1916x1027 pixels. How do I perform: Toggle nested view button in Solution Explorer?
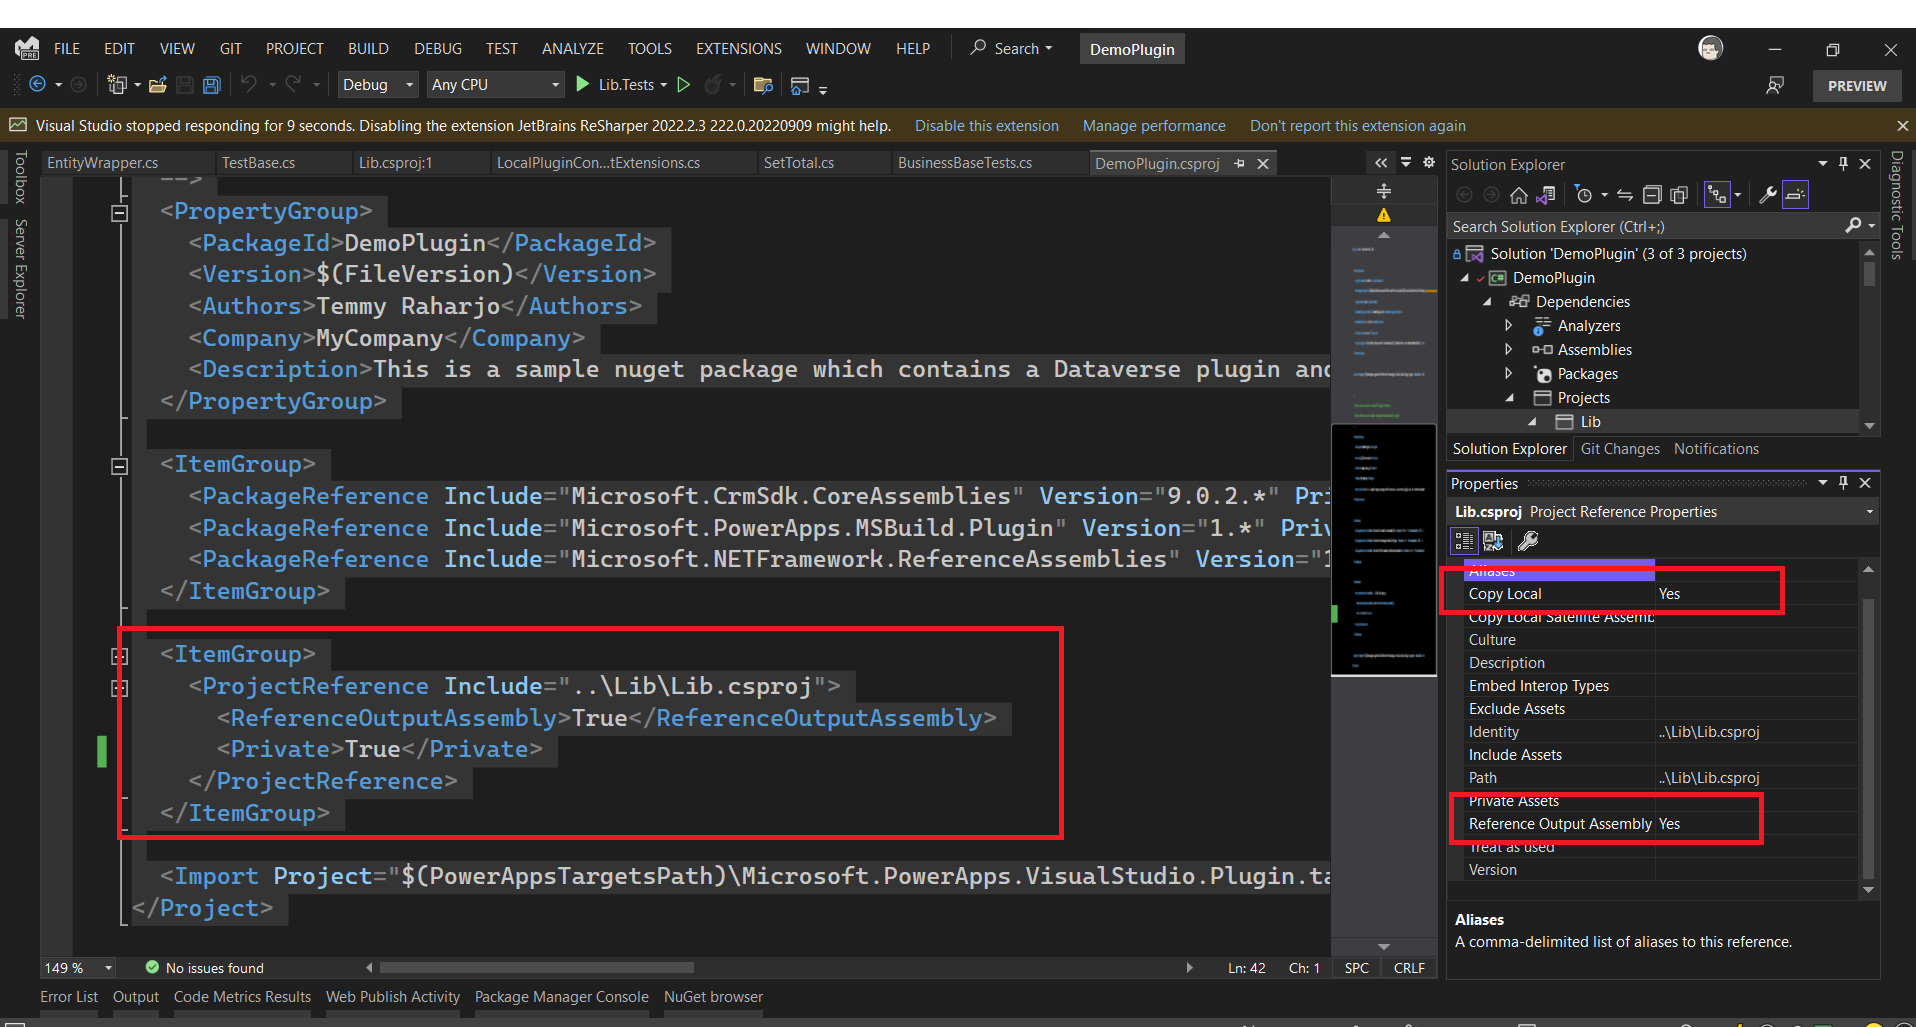(1717, 195)
